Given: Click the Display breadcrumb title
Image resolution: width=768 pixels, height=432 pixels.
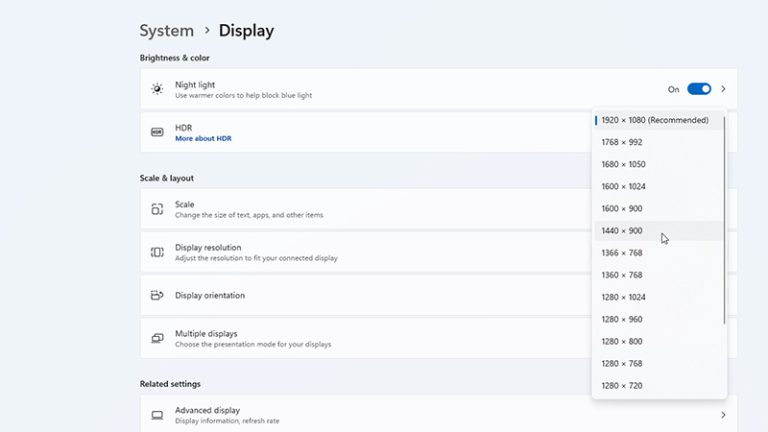Looking at the screenshot, I should [x=246, y=30].
